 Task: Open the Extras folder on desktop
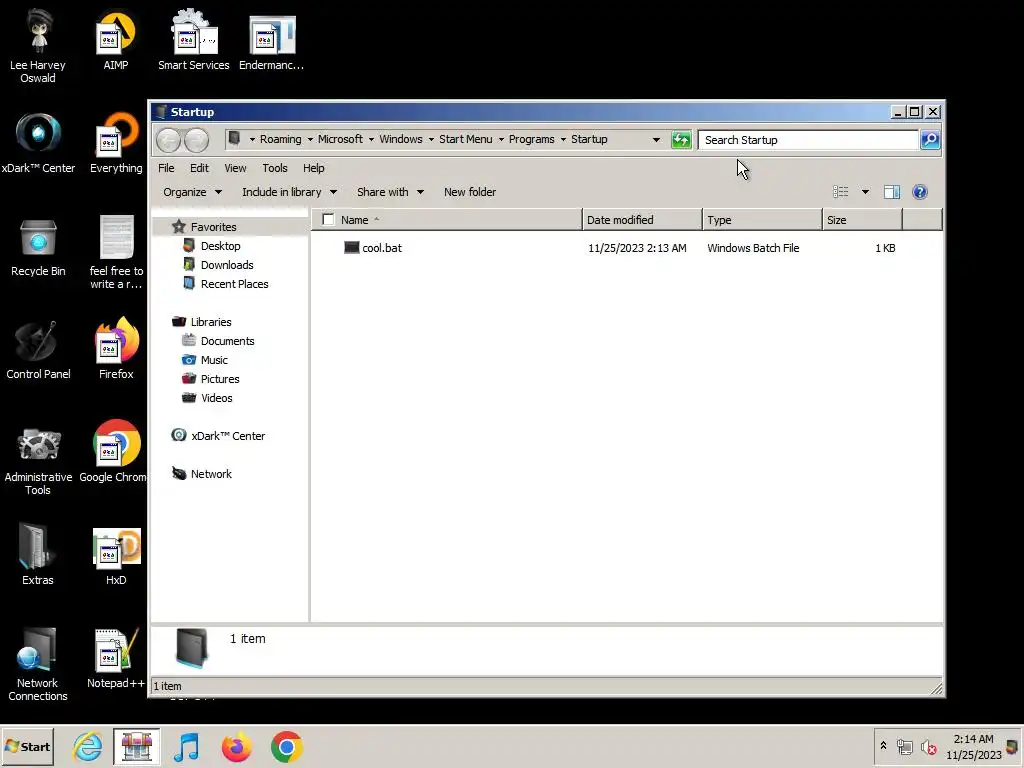(x=38, y=555)
